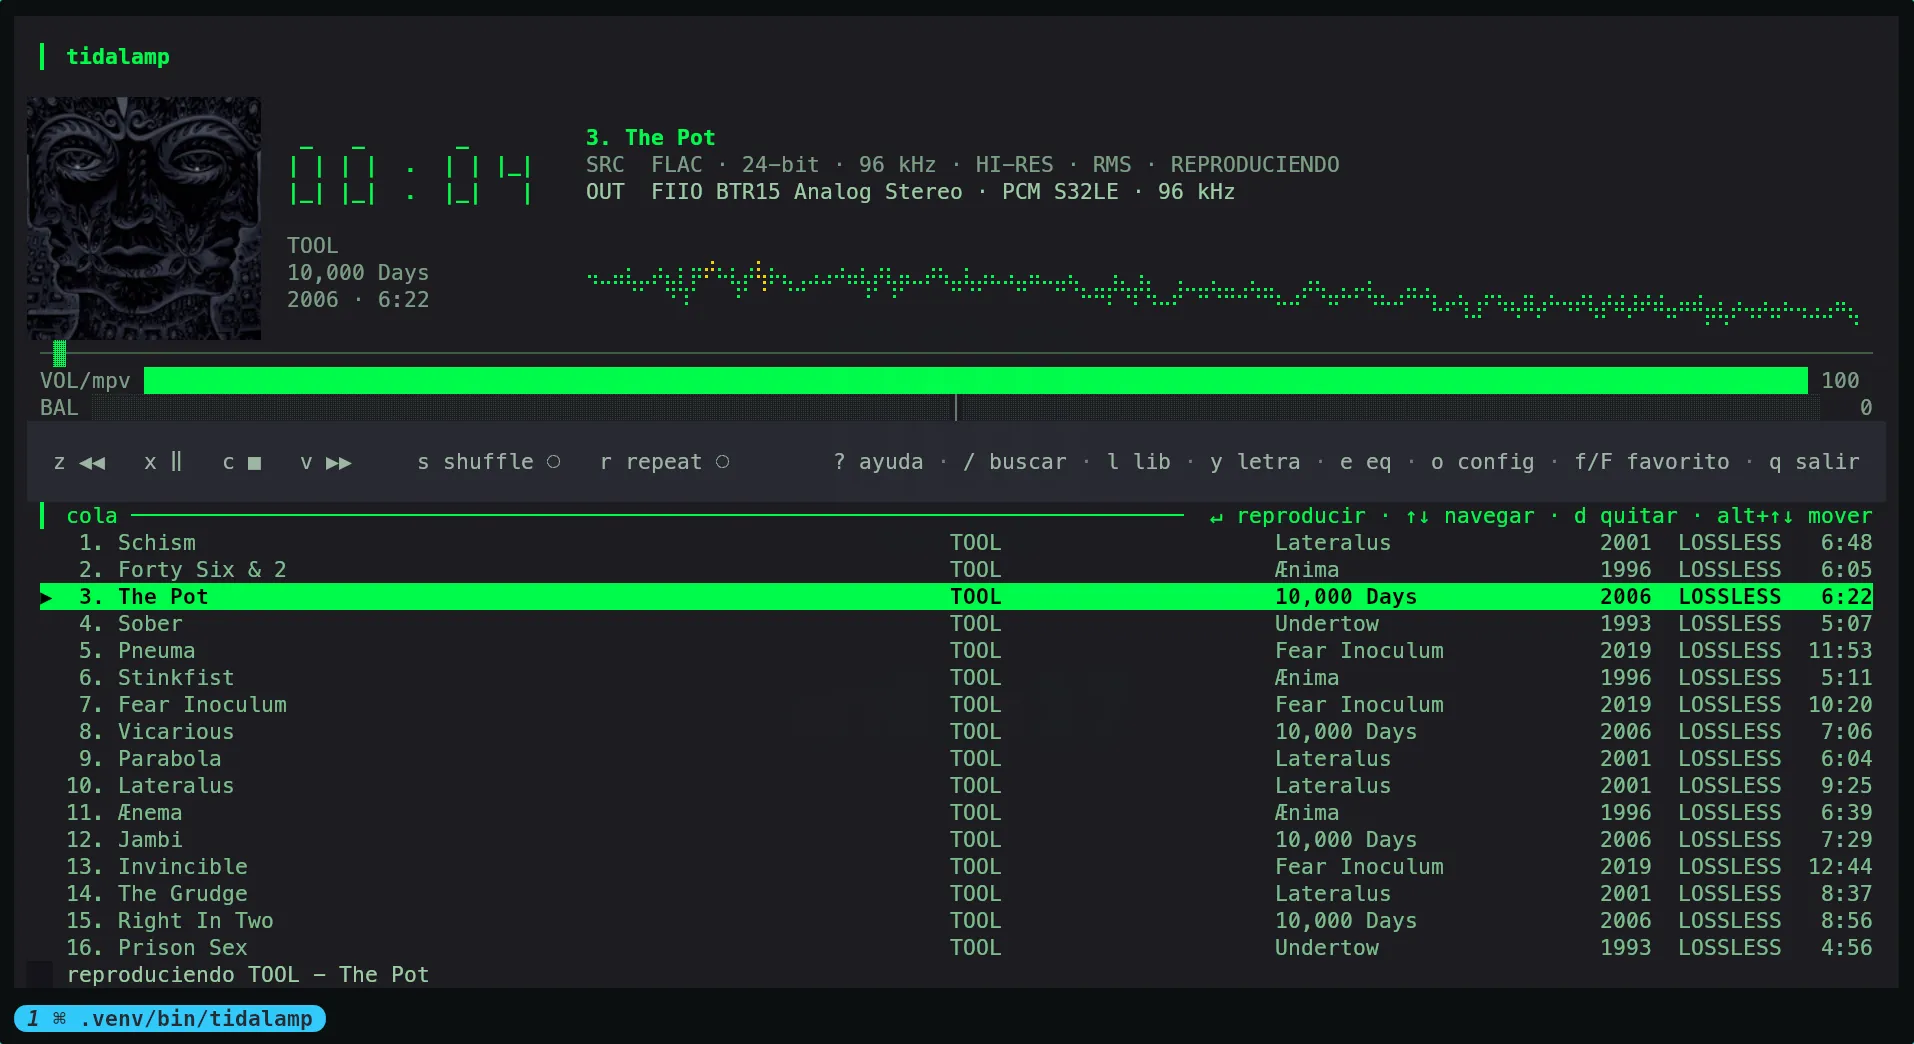Click year 2019 in Fear Inoculum row
Image resolution: width=1914 pixels, height=1044 pixels.
pos(1625,704)
